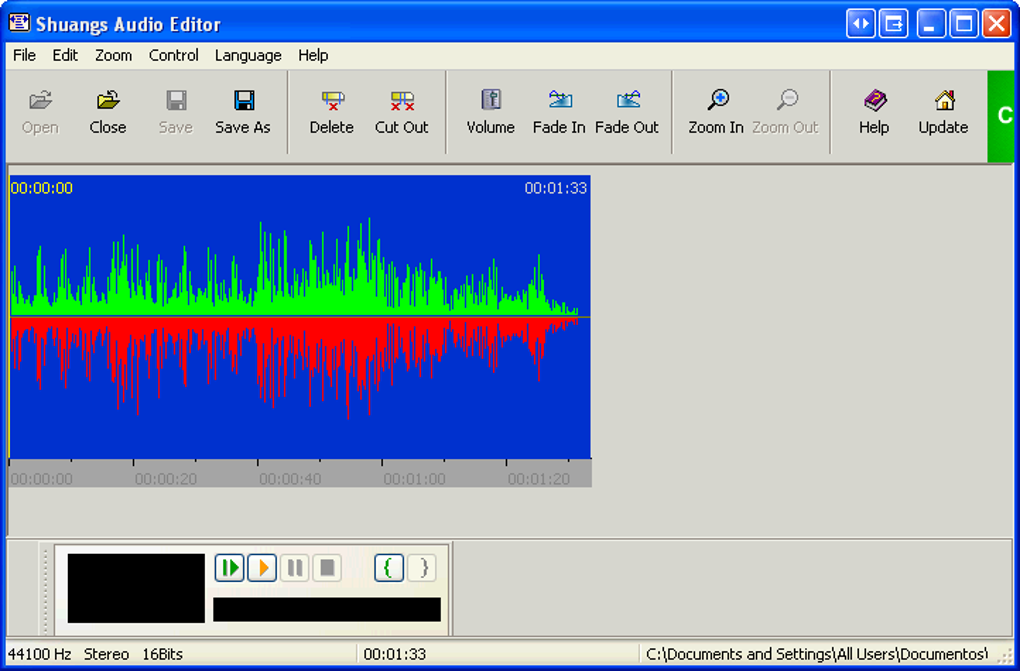1020x671 pixels.
Task: Start playback with the orange play button
Action: pyautogui.click(x=262, y=568)
